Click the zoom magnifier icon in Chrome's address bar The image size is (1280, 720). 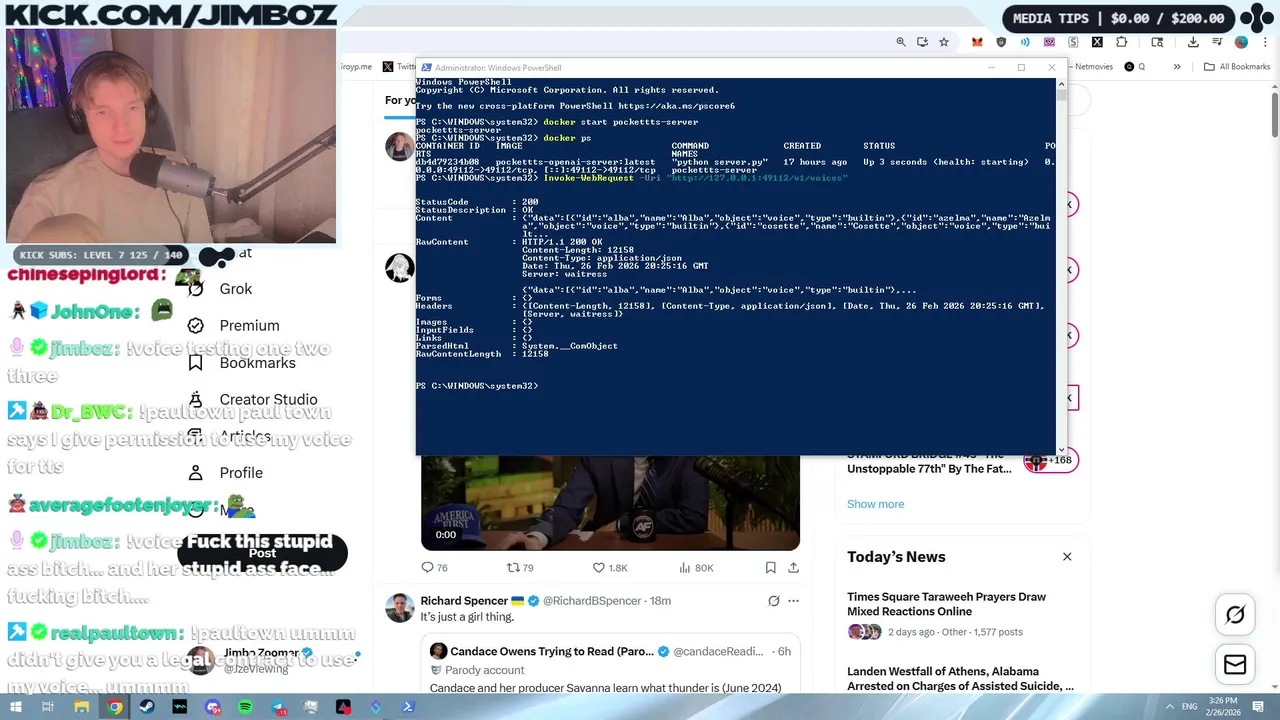901,42
